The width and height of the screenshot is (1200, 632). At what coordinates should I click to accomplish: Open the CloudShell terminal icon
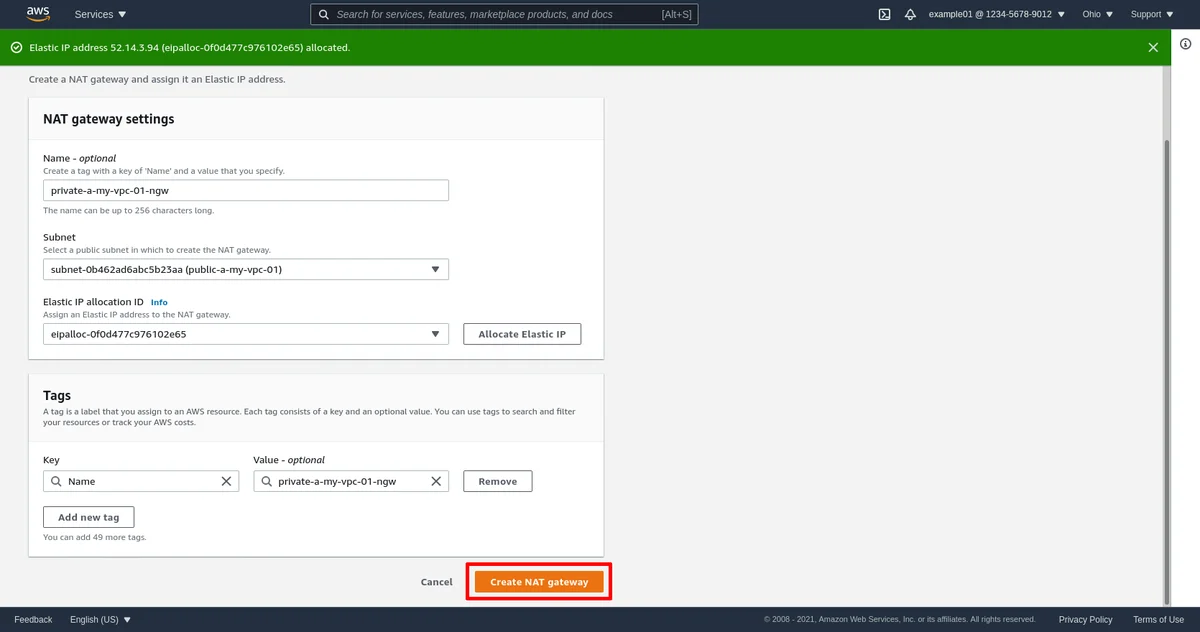884,14
